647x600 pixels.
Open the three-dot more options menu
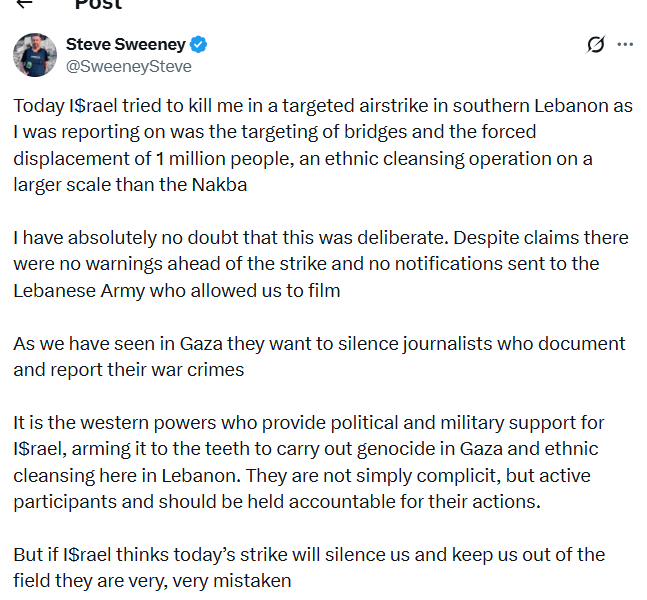click(626, 44)
